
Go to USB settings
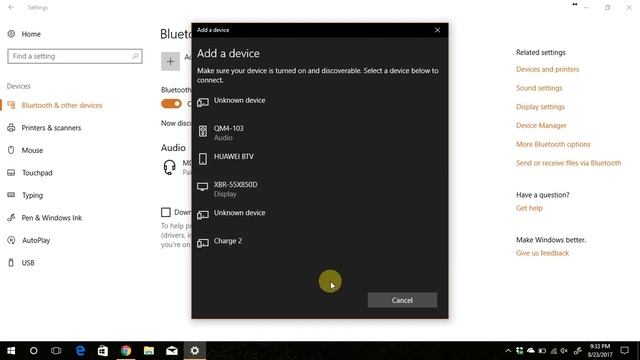28,262
